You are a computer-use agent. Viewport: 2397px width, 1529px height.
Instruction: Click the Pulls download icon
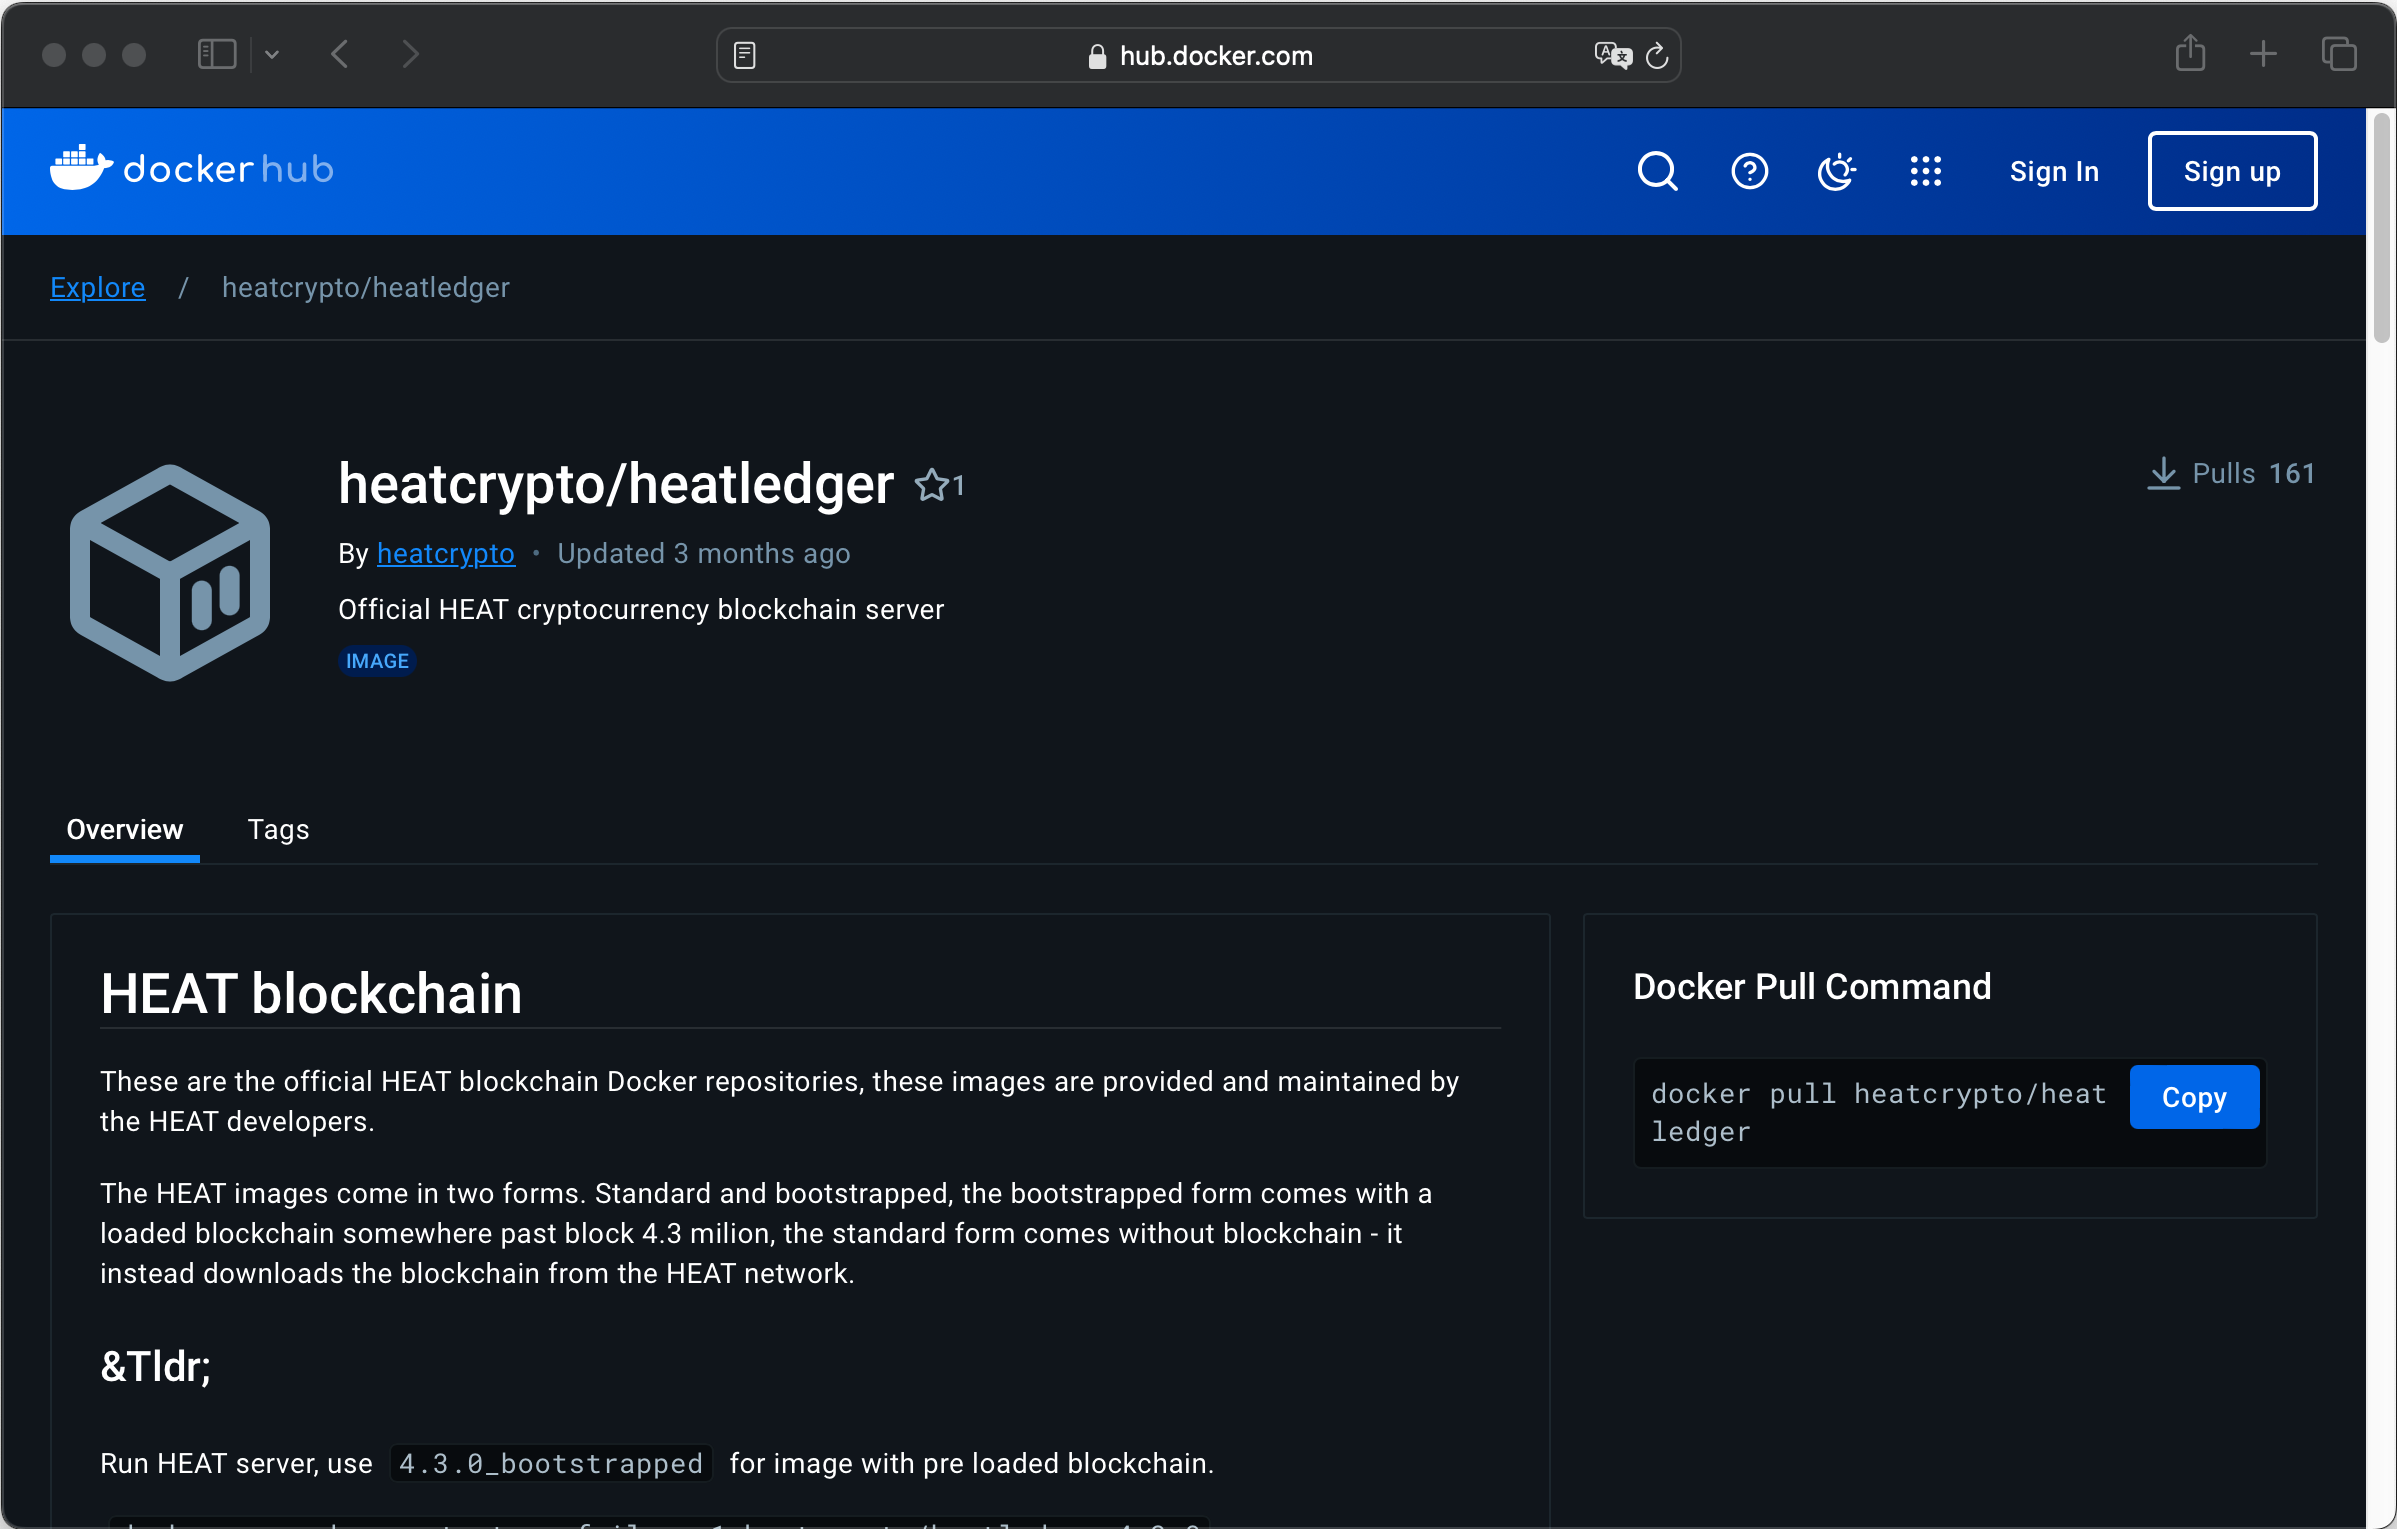coord(2163,473)
